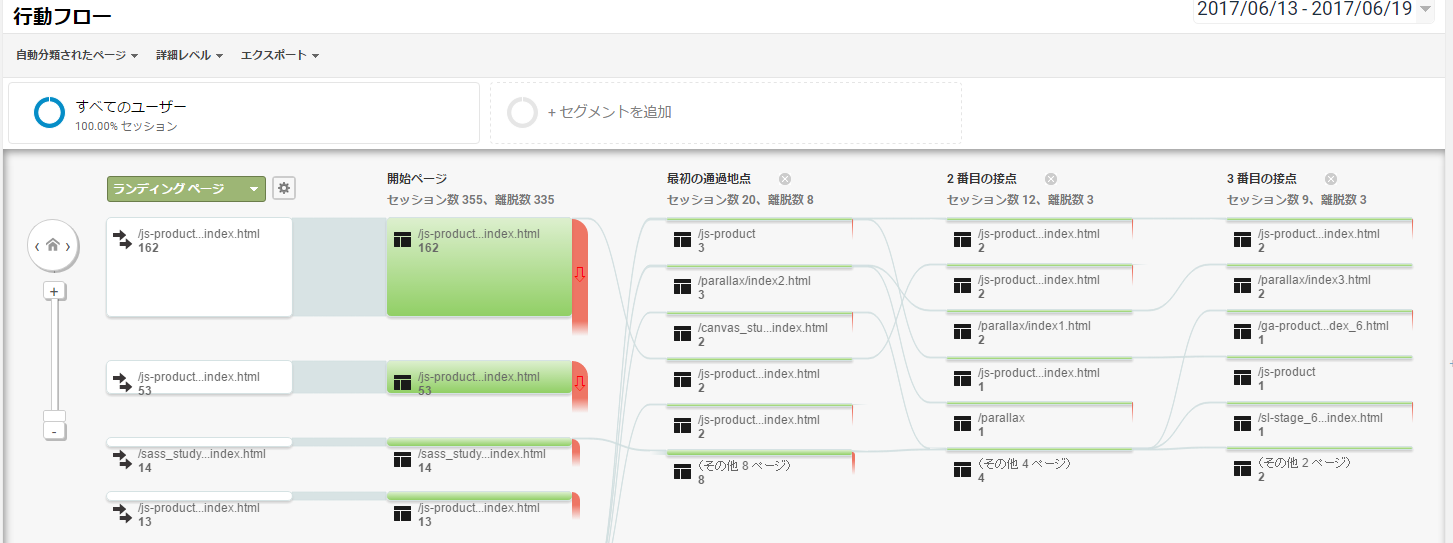Remove the 3番目の接点 column
Viewport: 1453px width, 543px height.
[x=1331, y=179]
